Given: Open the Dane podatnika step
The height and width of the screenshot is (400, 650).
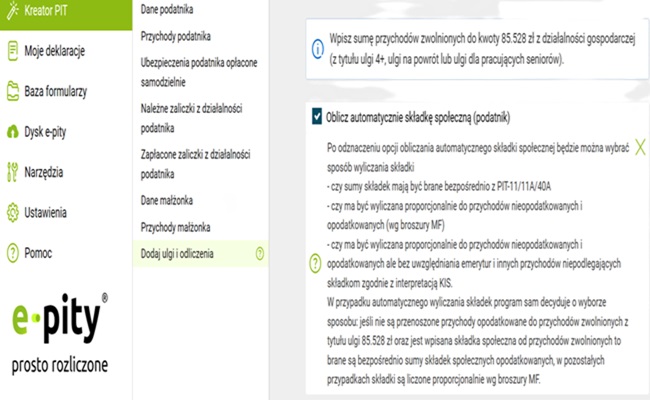Looking at the screenshot, I should point(167,9).
